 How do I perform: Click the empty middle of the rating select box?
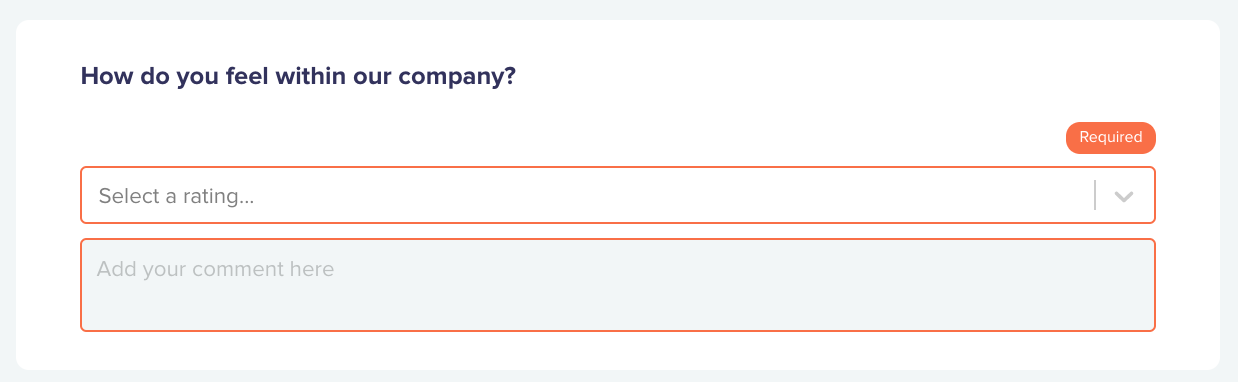[x=670, y=195]
